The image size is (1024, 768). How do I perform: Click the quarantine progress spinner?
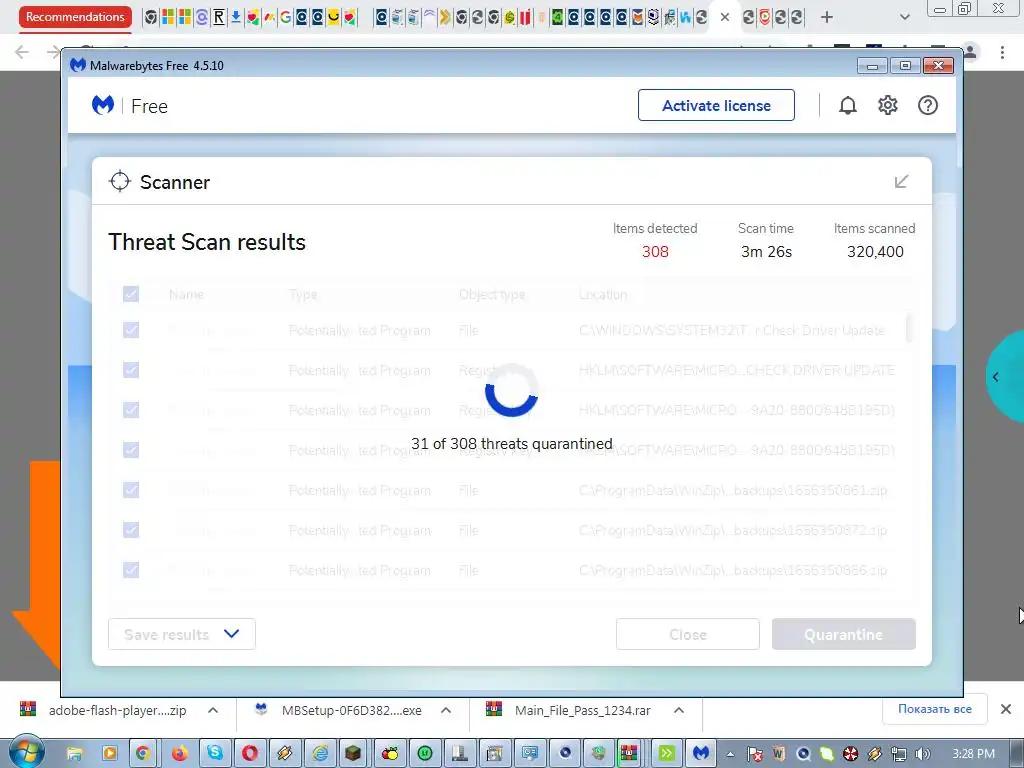tap(511, 391)
